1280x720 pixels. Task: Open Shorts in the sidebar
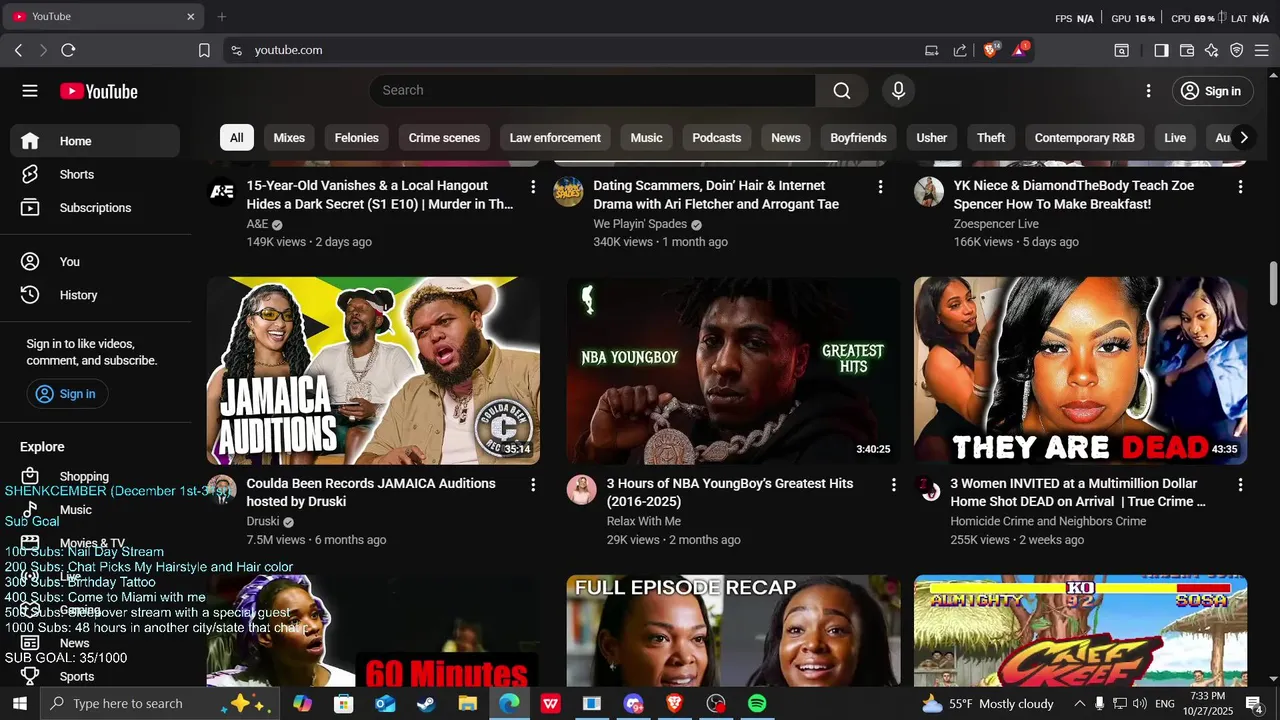(x=96, y=174)
